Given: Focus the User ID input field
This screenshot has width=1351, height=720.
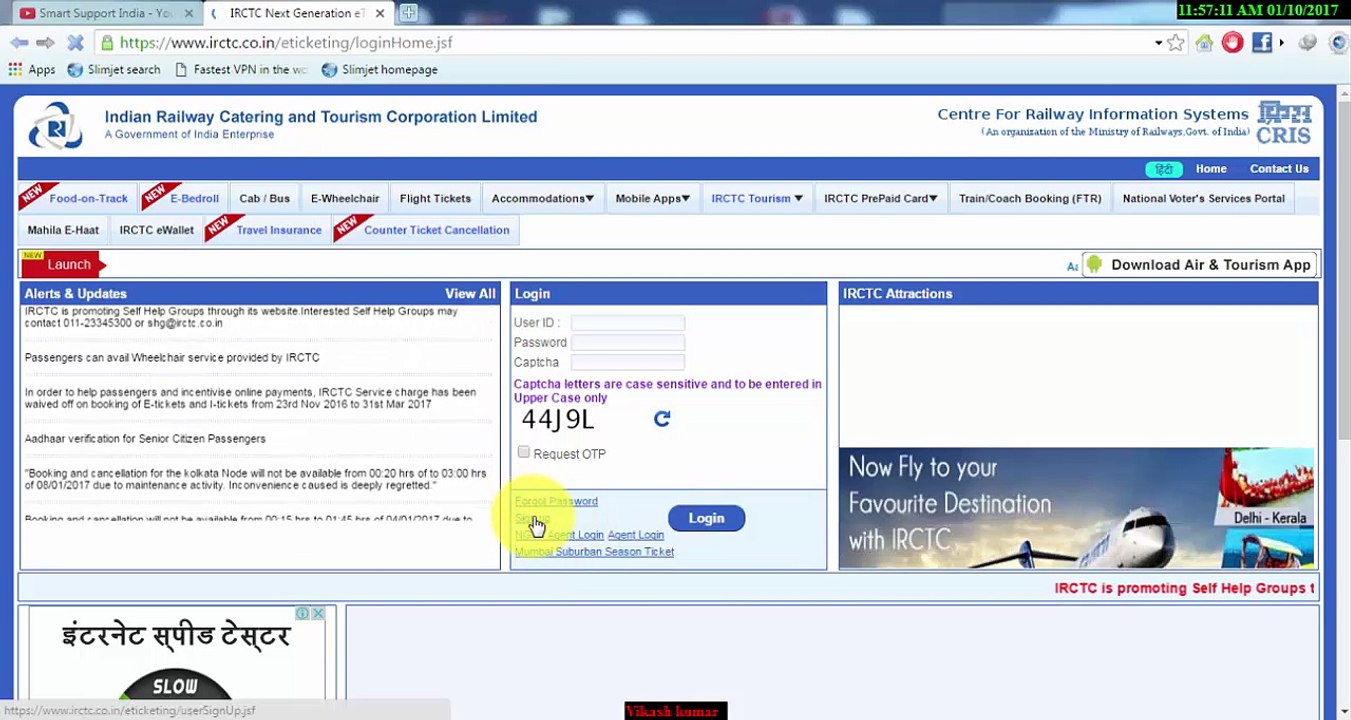Looking at the screenshot, I should [628, 323].
